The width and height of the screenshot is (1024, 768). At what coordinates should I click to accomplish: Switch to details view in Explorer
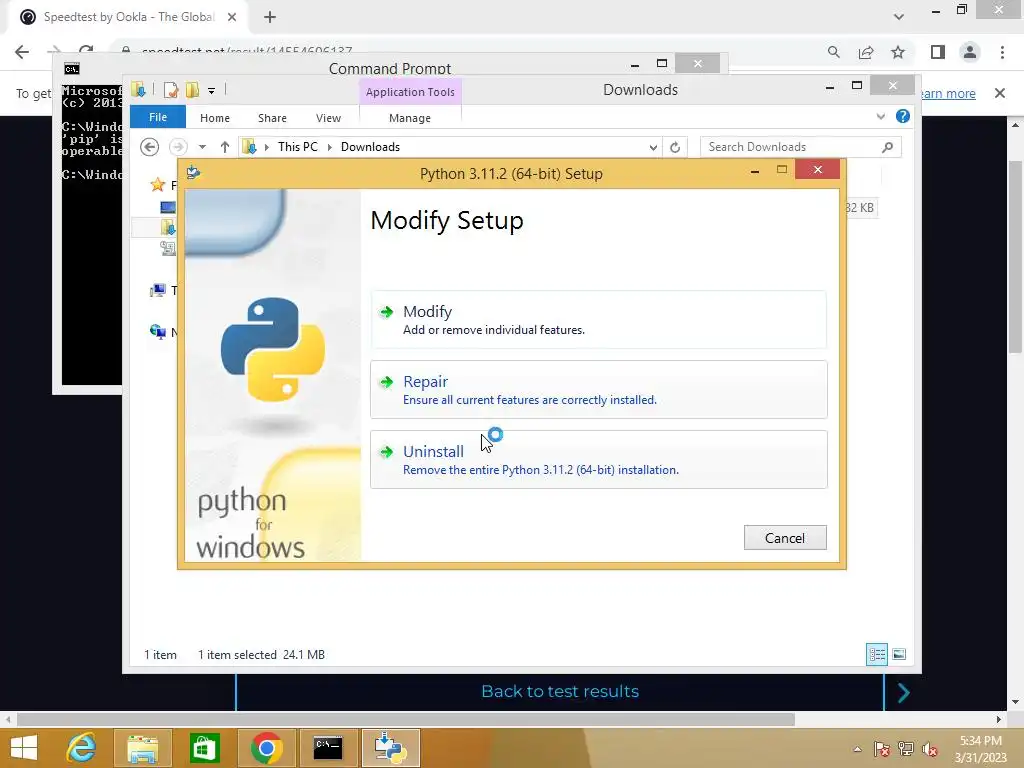point(876,654)
